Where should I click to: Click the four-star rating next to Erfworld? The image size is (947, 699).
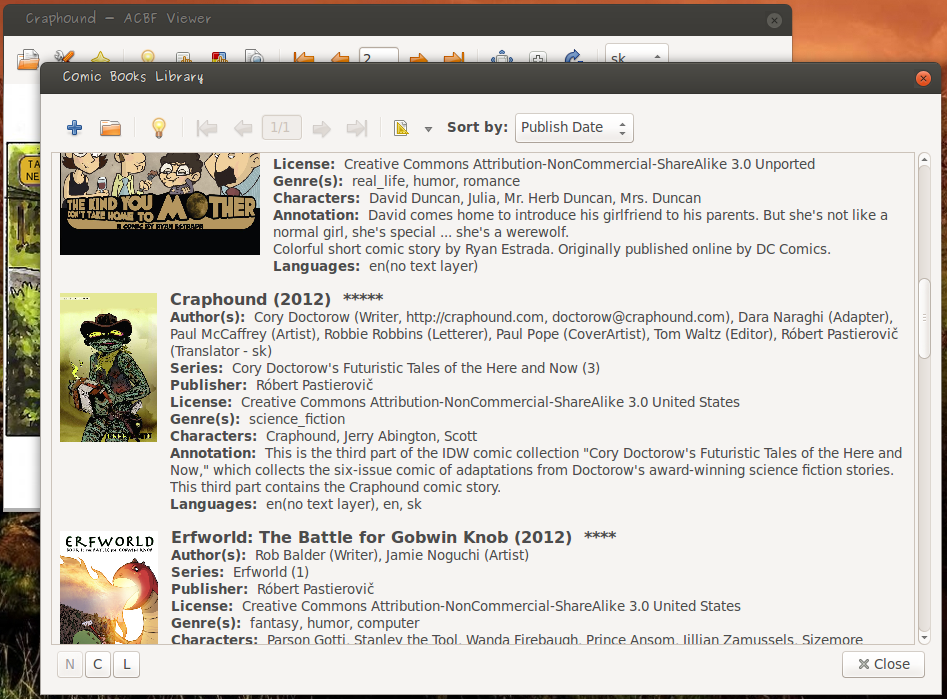coord(600,536)
